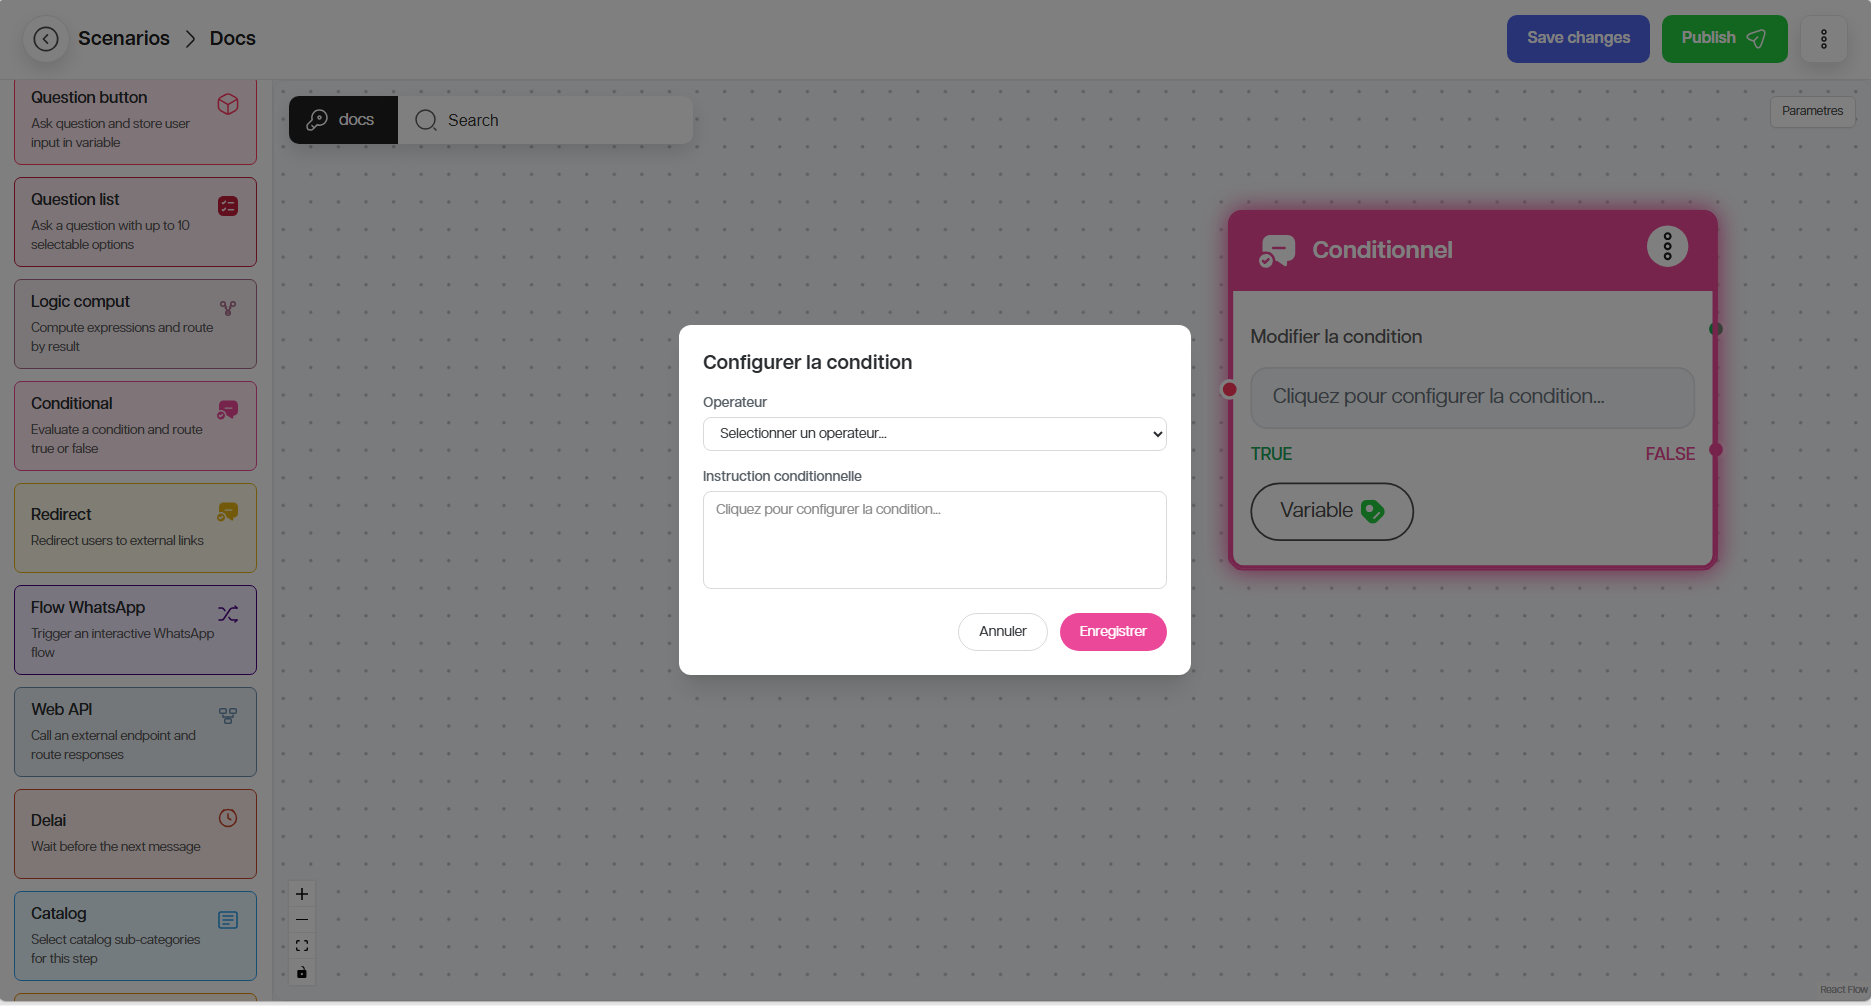Go to Scenarios breadcrumb
This screenshot has width=1871, height=1006.
[124, 39]
